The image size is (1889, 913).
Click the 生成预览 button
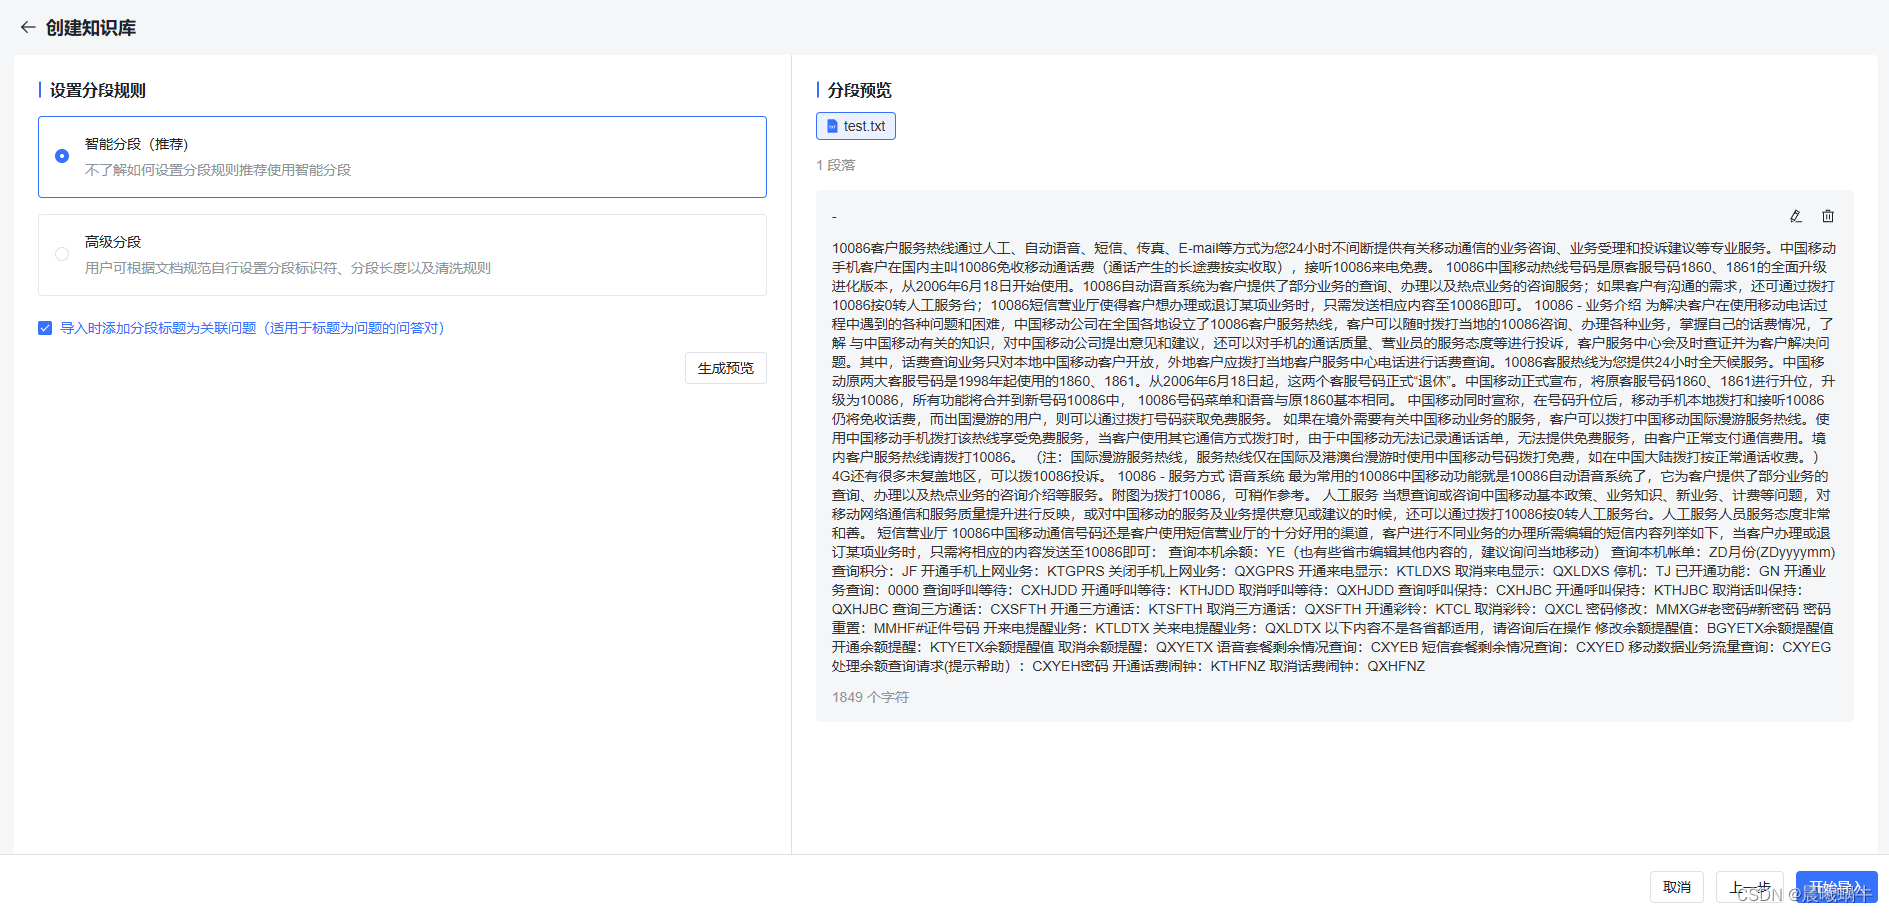725,368
